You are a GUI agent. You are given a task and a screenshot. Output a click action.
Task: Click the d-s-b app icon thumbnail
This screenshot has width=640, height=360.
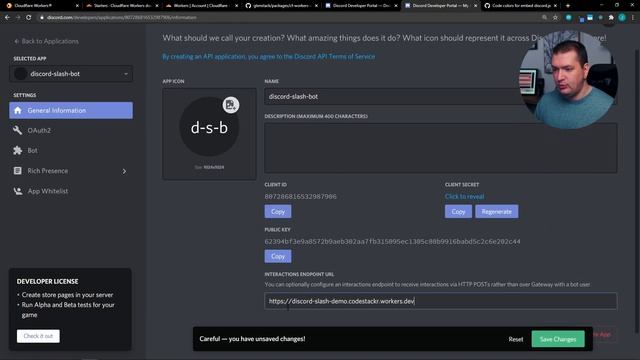click(x=209, y=127)
